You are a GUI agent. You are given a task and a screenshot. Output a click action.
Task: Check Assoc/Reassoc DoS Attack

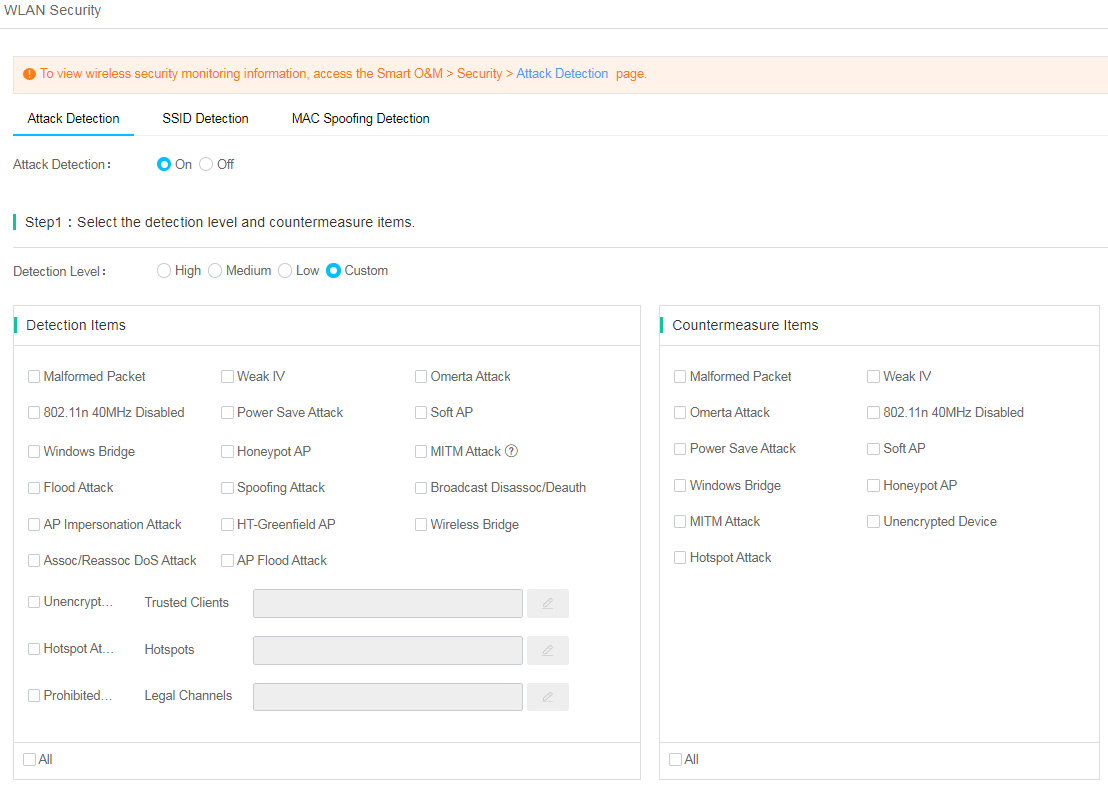coord(34,560)
